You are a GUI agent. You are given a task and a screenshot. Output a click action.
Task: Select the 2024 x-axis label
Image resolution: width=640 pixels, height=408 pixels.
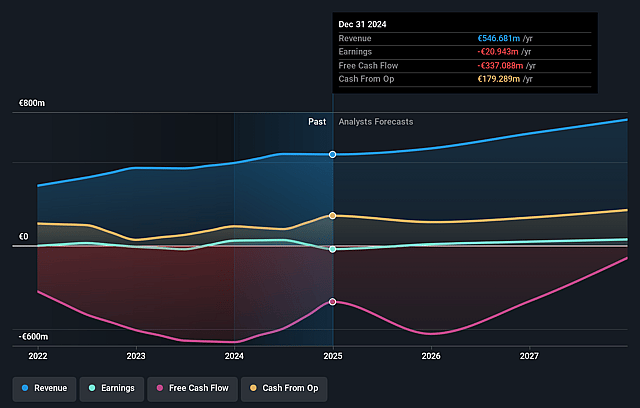(x=234, y=356)
